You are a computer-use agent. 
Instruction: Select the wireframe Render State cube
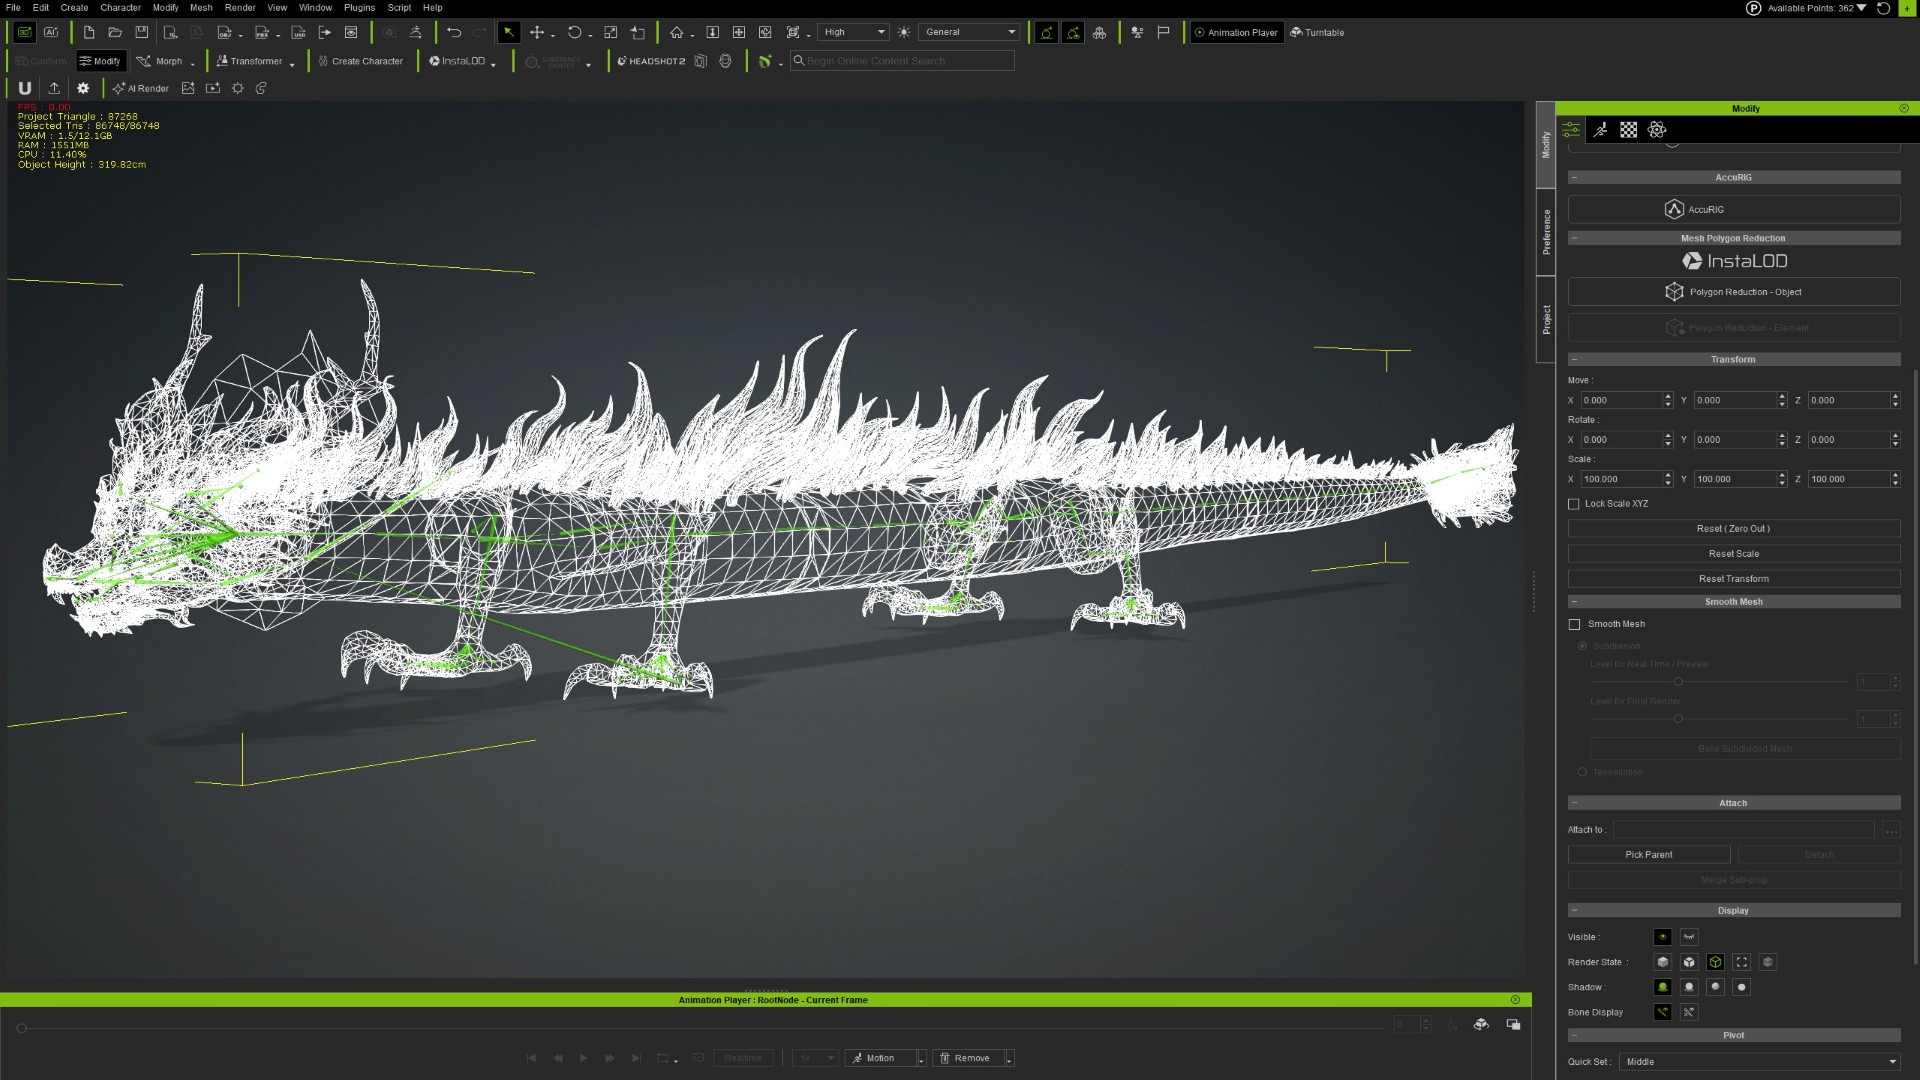(1715, 962)
